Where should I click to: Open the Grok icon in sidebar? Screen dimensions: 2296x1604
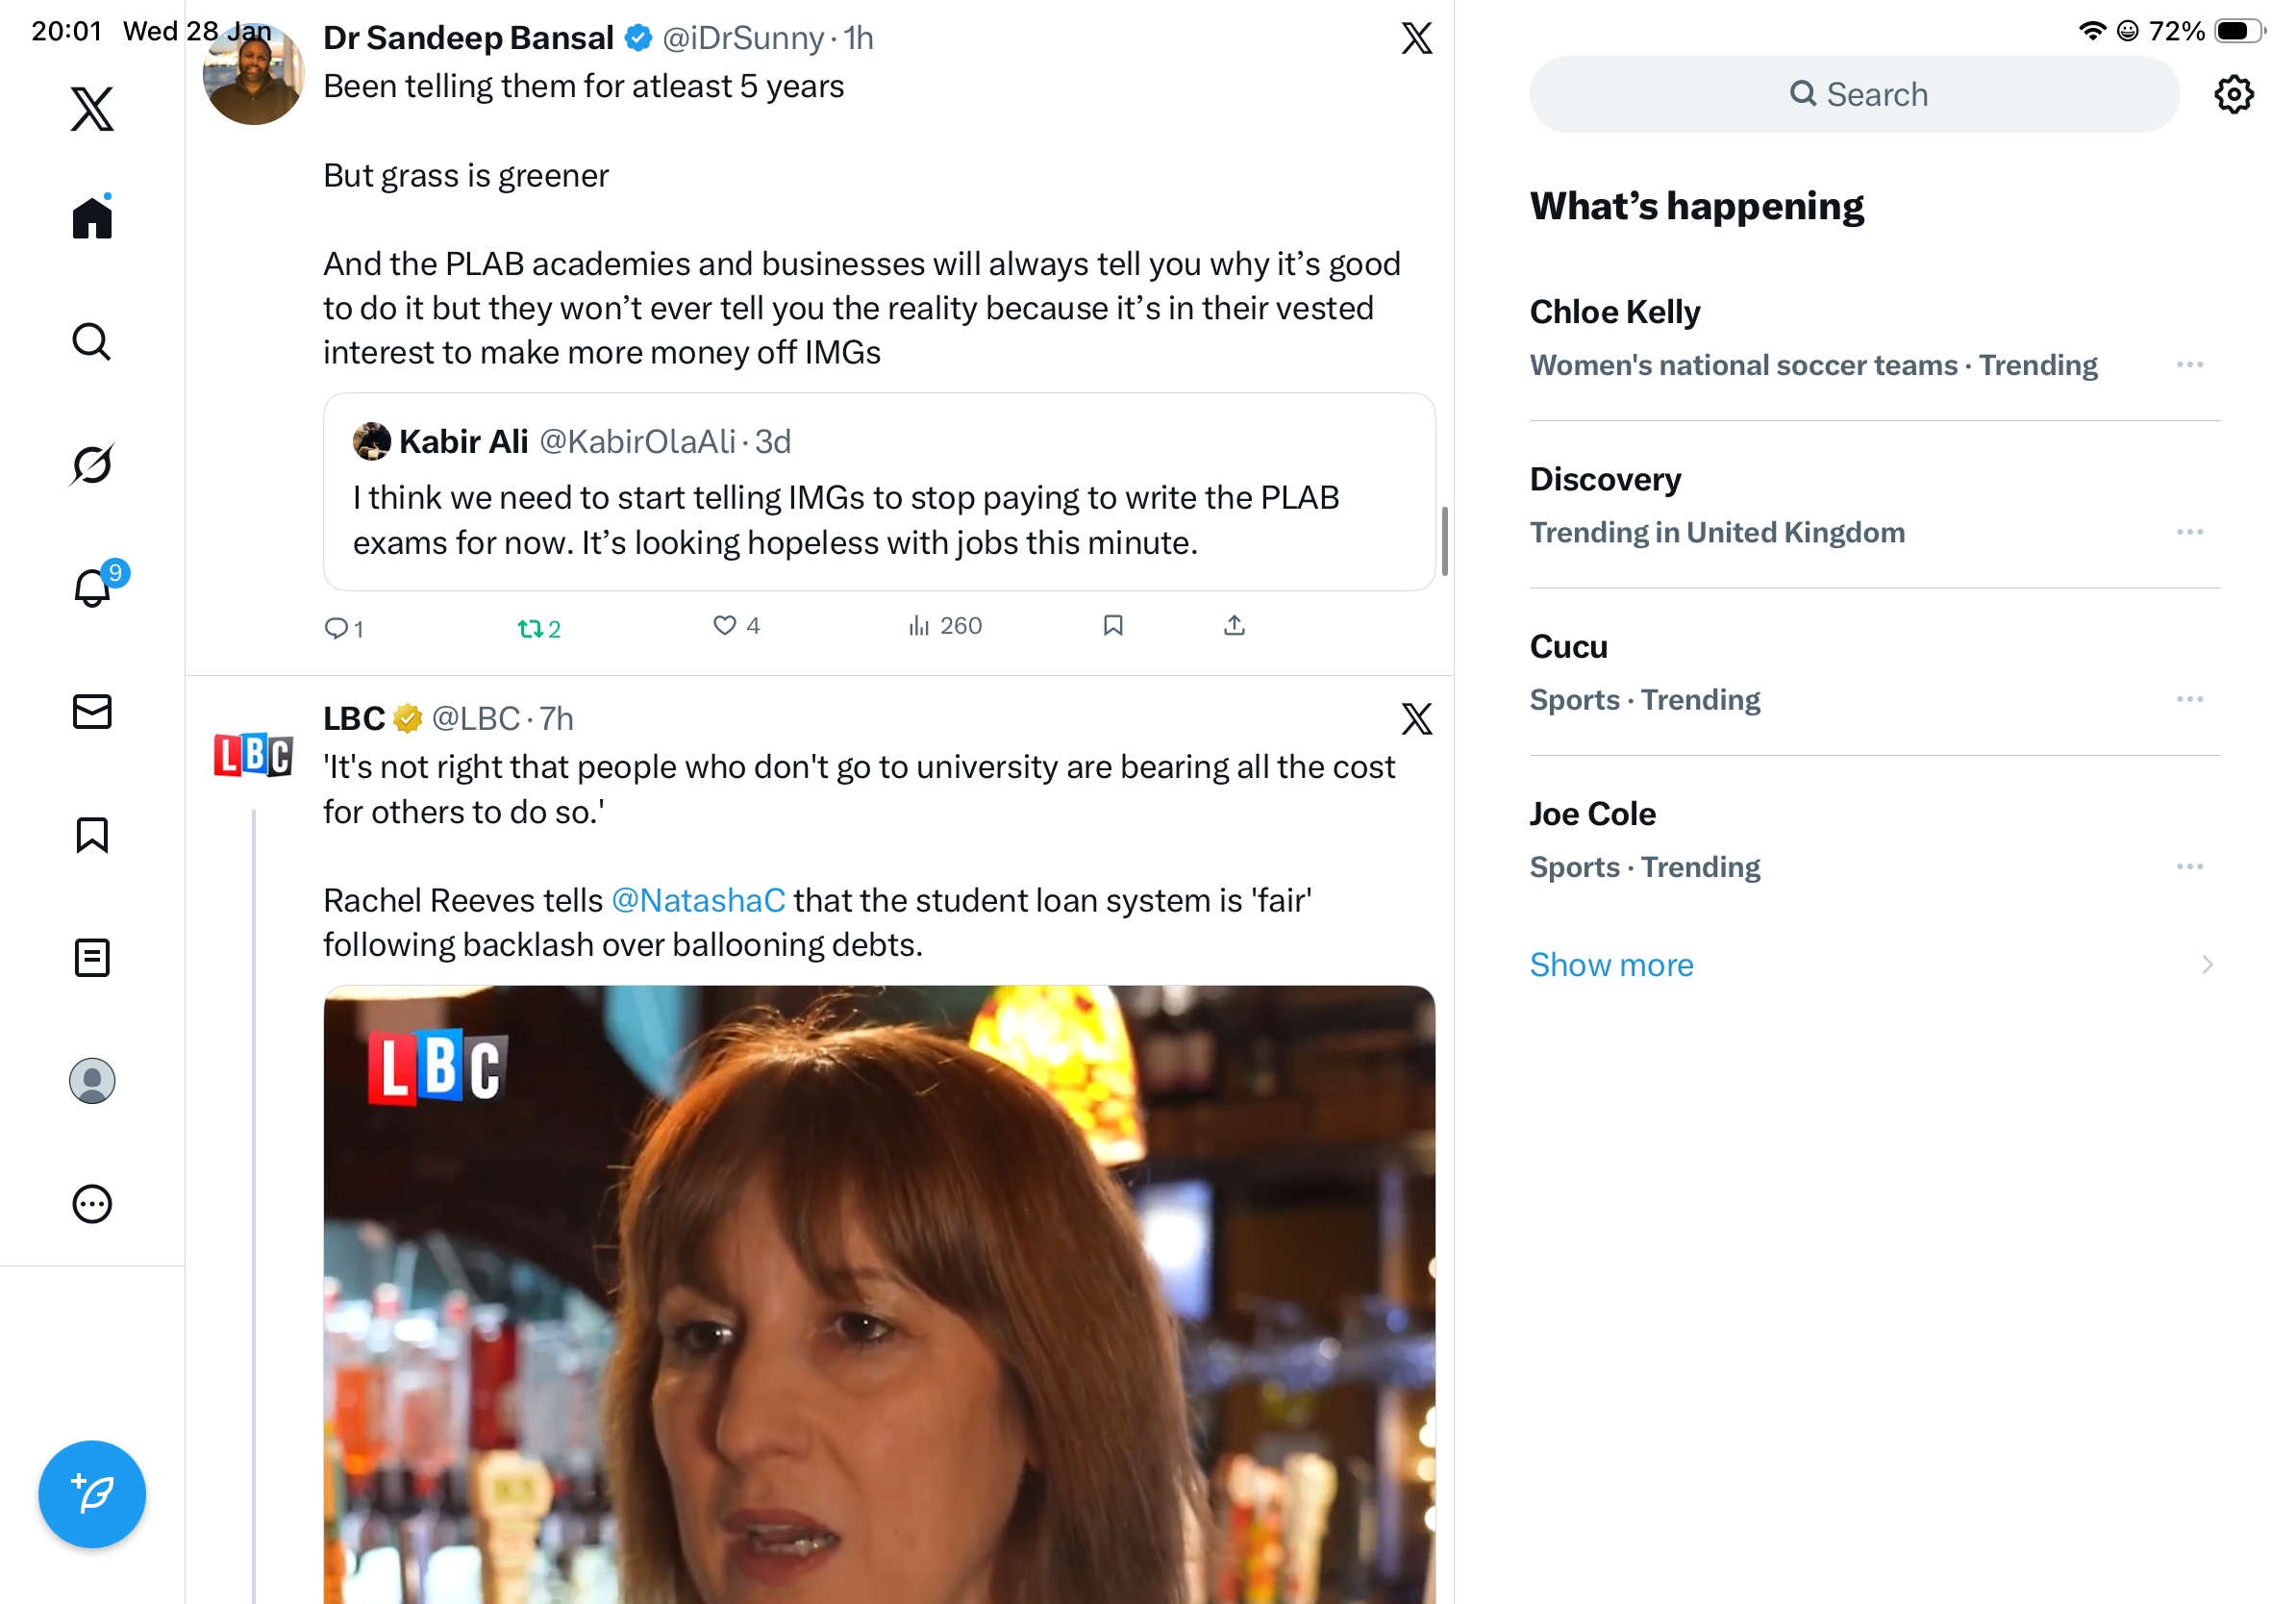92,464
